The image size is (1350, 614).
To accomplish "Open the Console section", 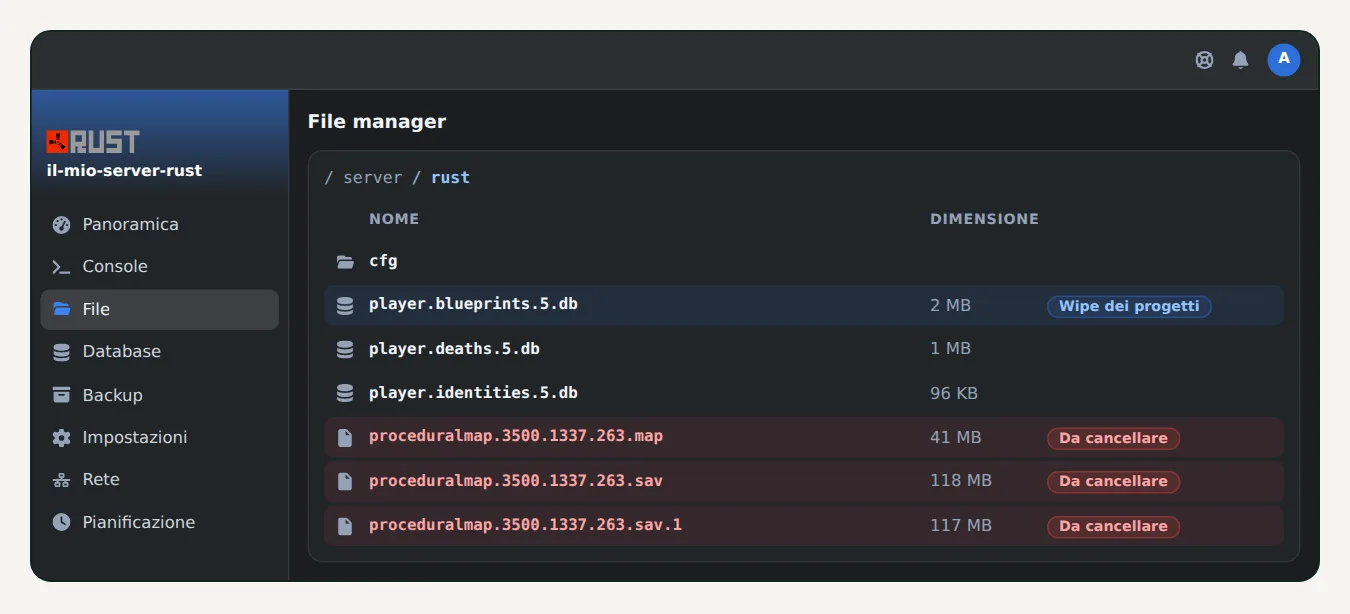I will click(x=160, y=267).
